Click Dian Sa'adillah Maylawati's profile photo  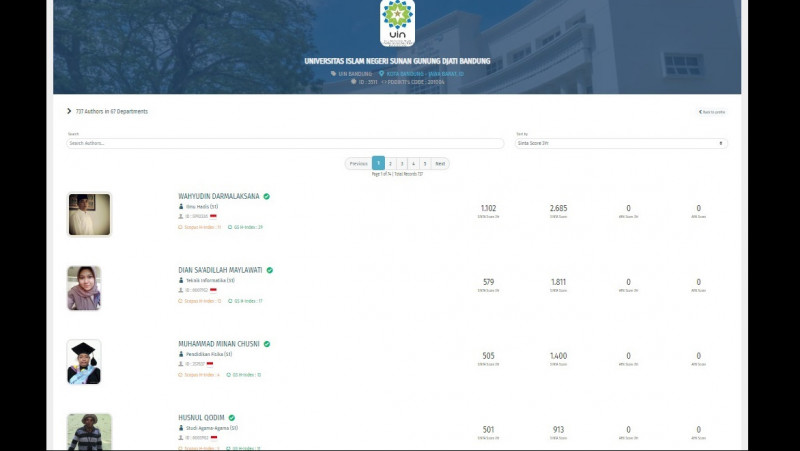click(84, 288)
